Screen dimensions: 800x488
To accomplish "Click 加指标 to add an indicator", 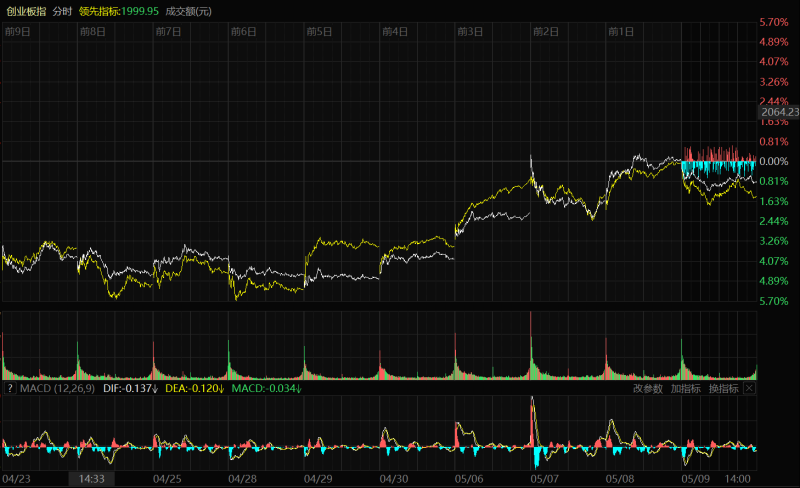I will tap(685, 388).
